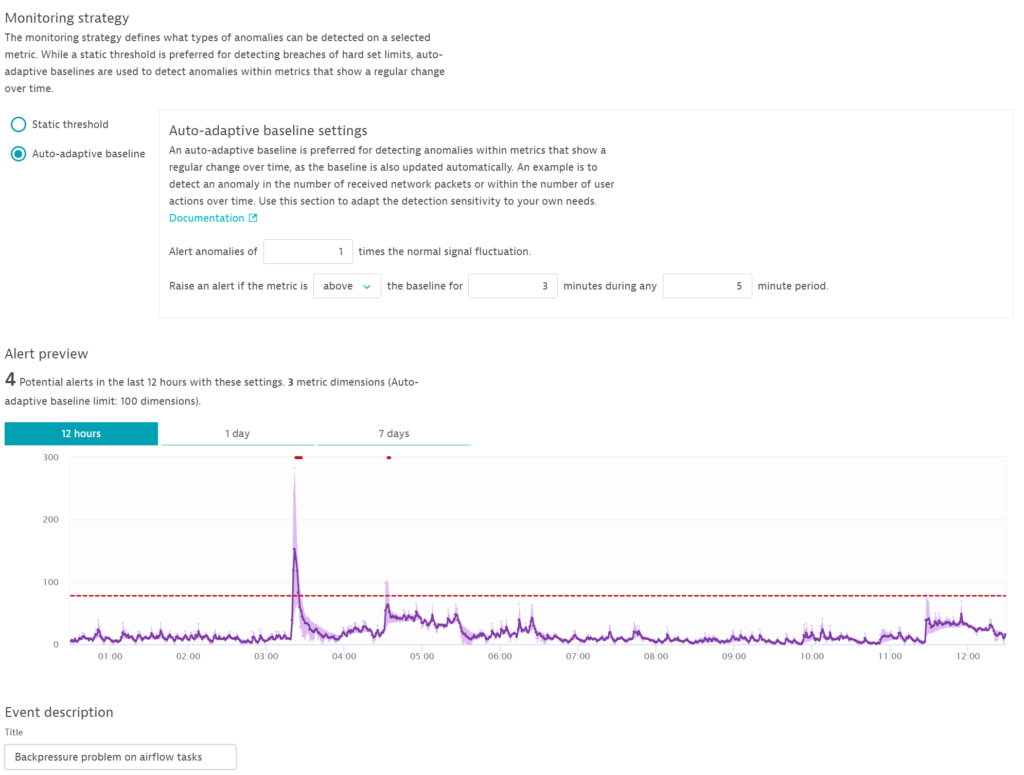This screenshot has width=1024, height=775.
Task: Click the potential alerts count 4
Action: (x=10, y=379)
